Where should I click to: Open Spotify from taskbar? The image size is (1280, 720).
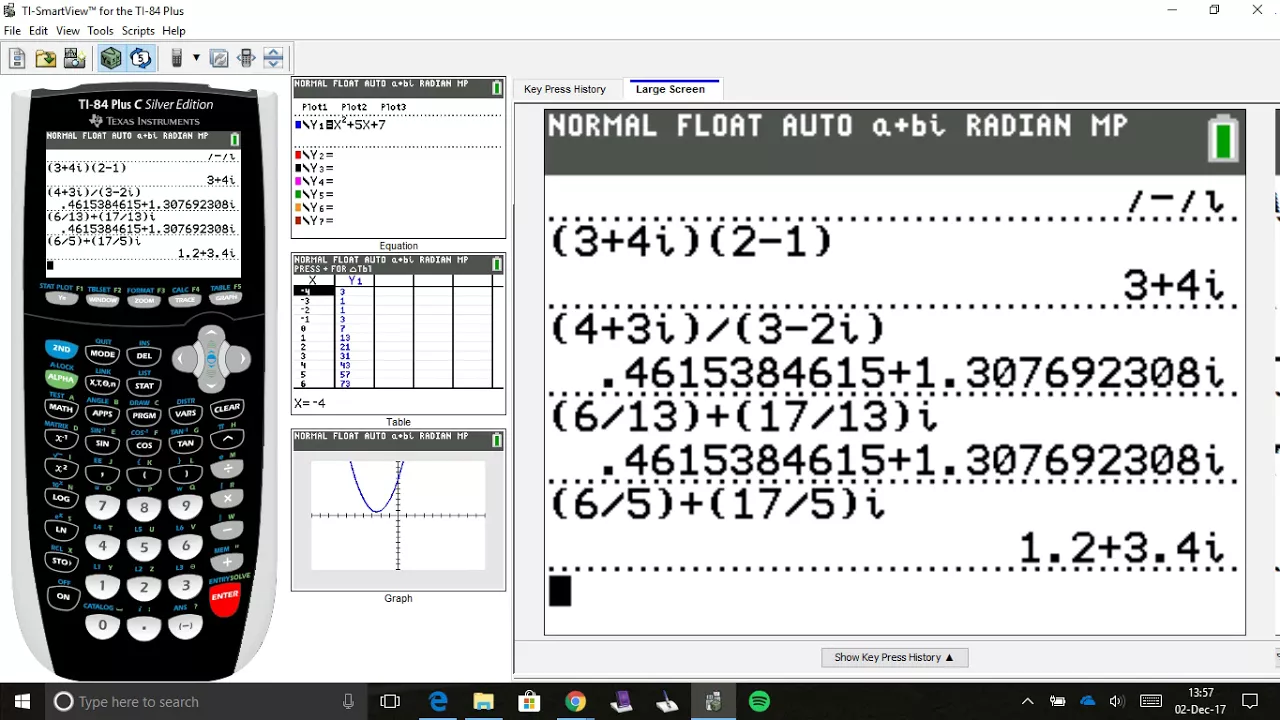(759, 702)
